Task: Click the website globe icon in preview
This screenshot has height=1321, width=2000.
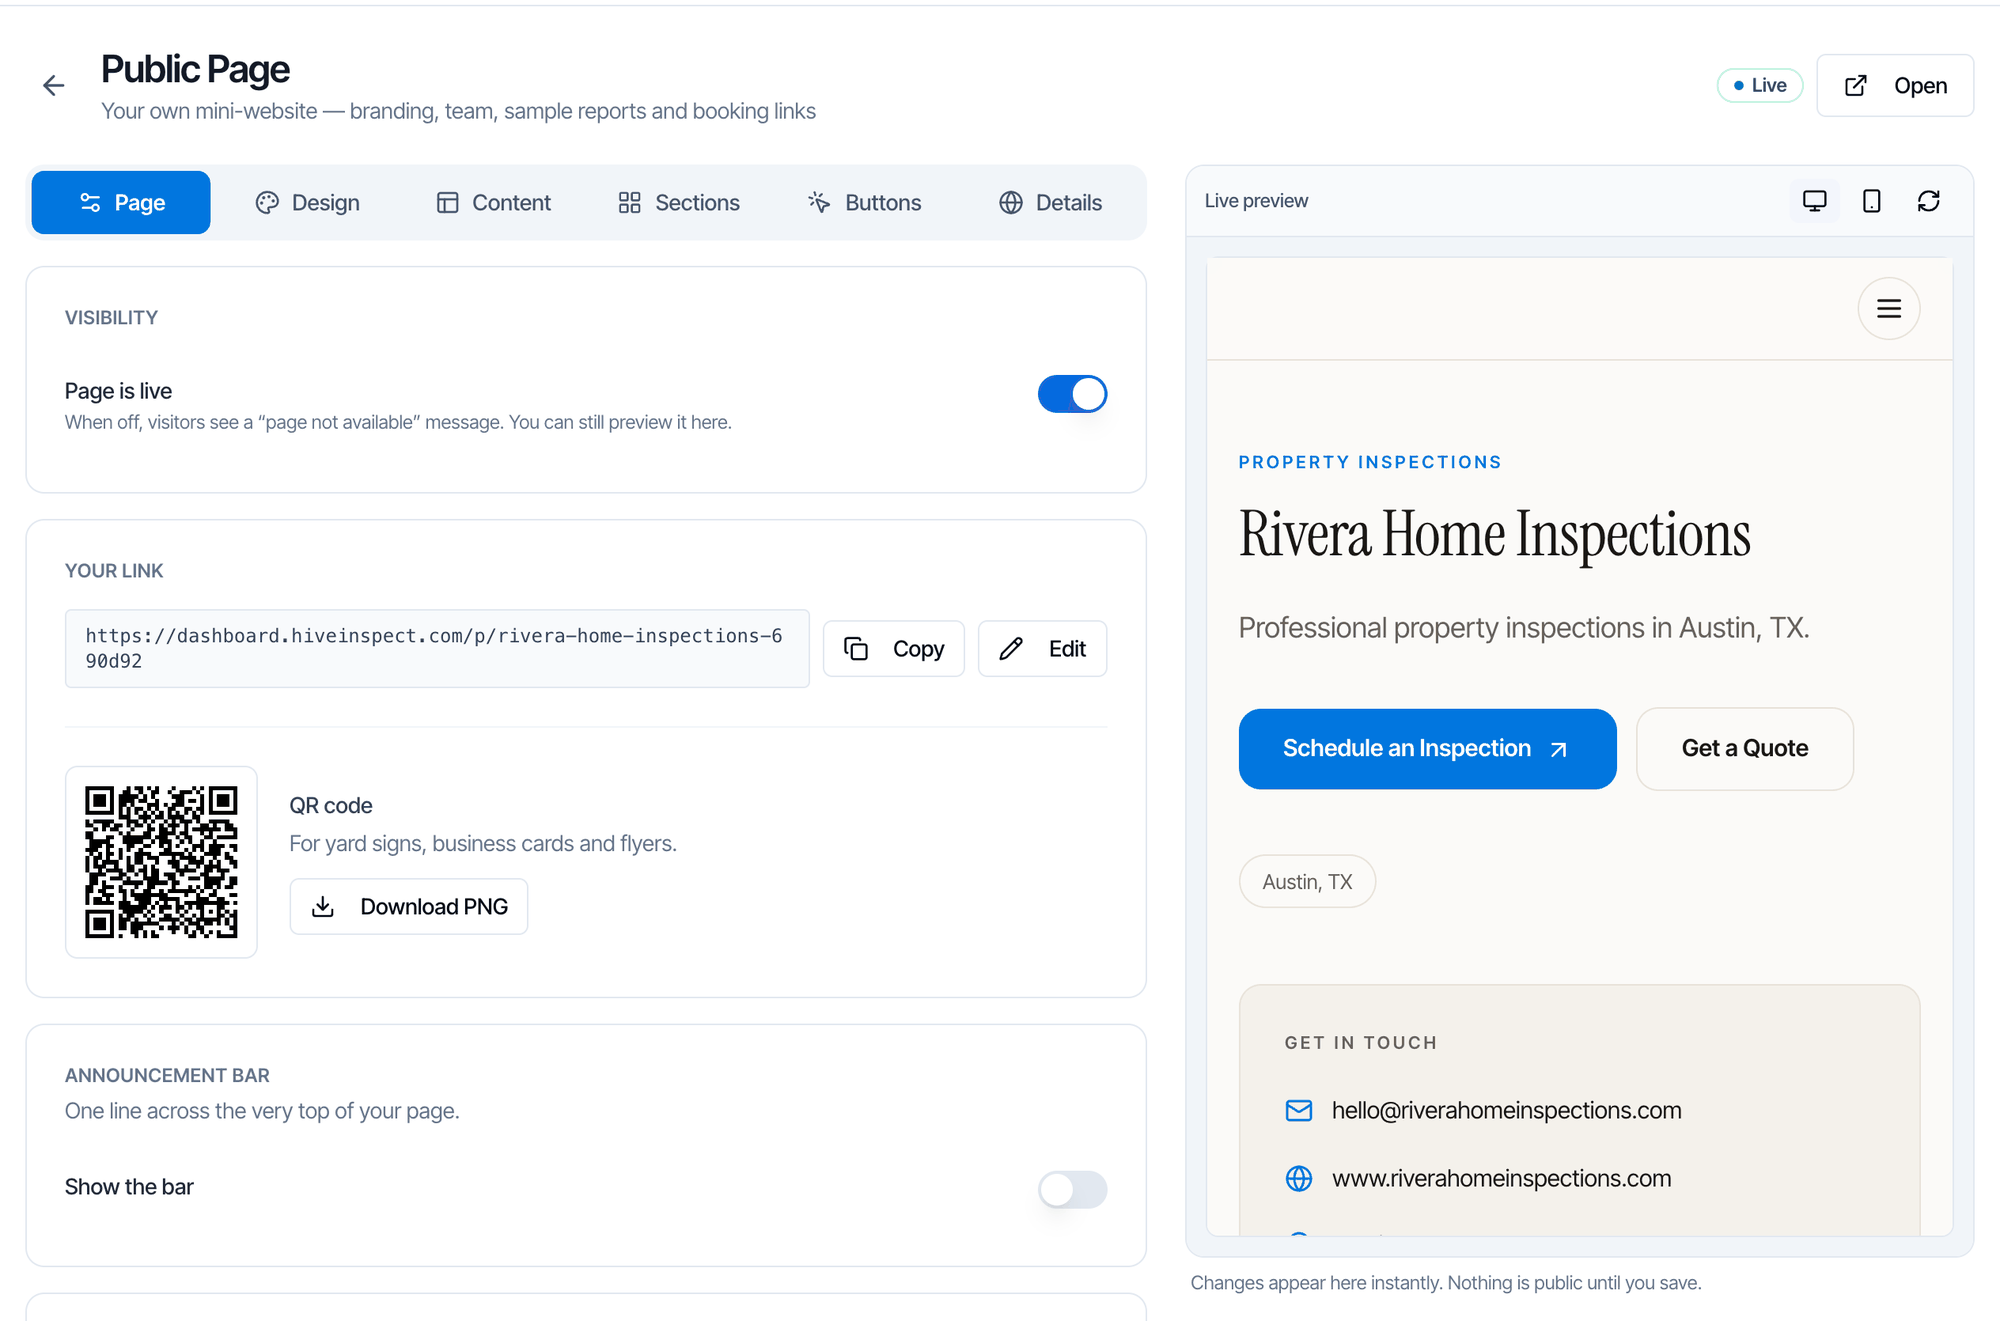Action: 1298,1179
